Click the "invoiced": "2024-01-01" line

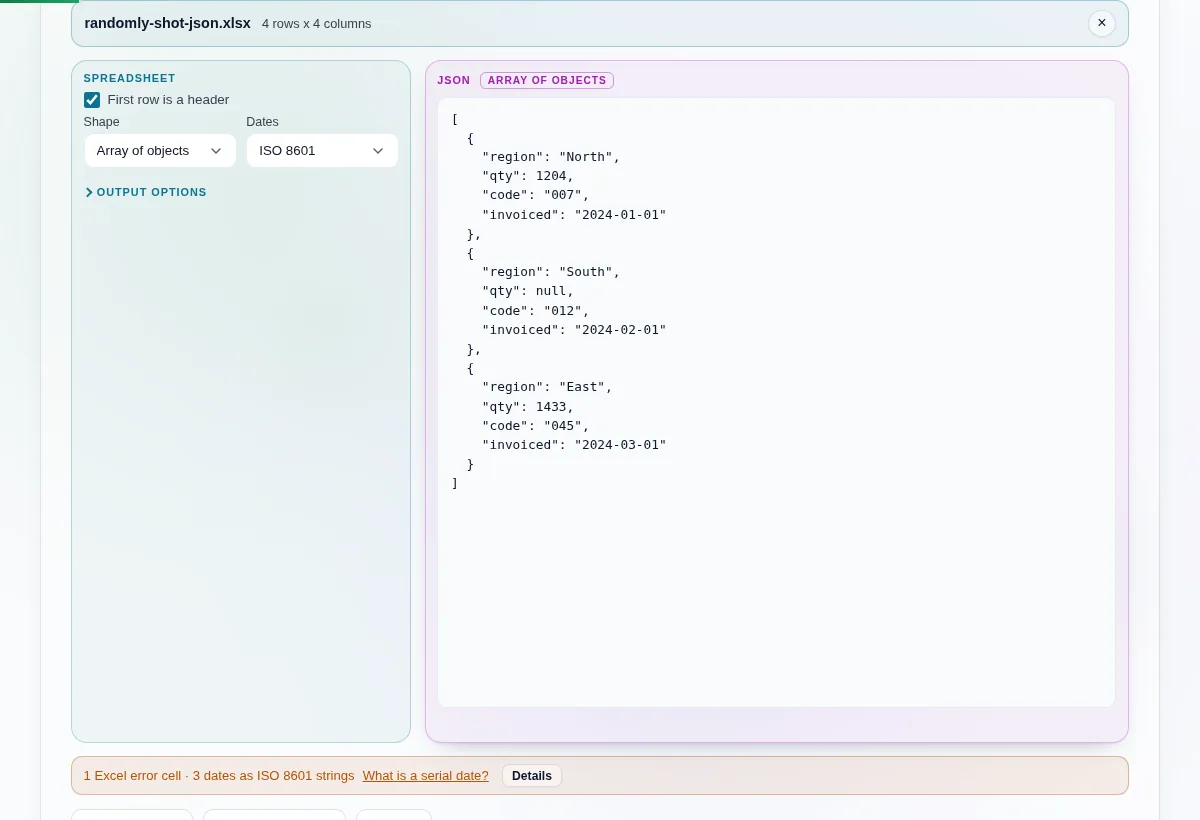[574, 215]
